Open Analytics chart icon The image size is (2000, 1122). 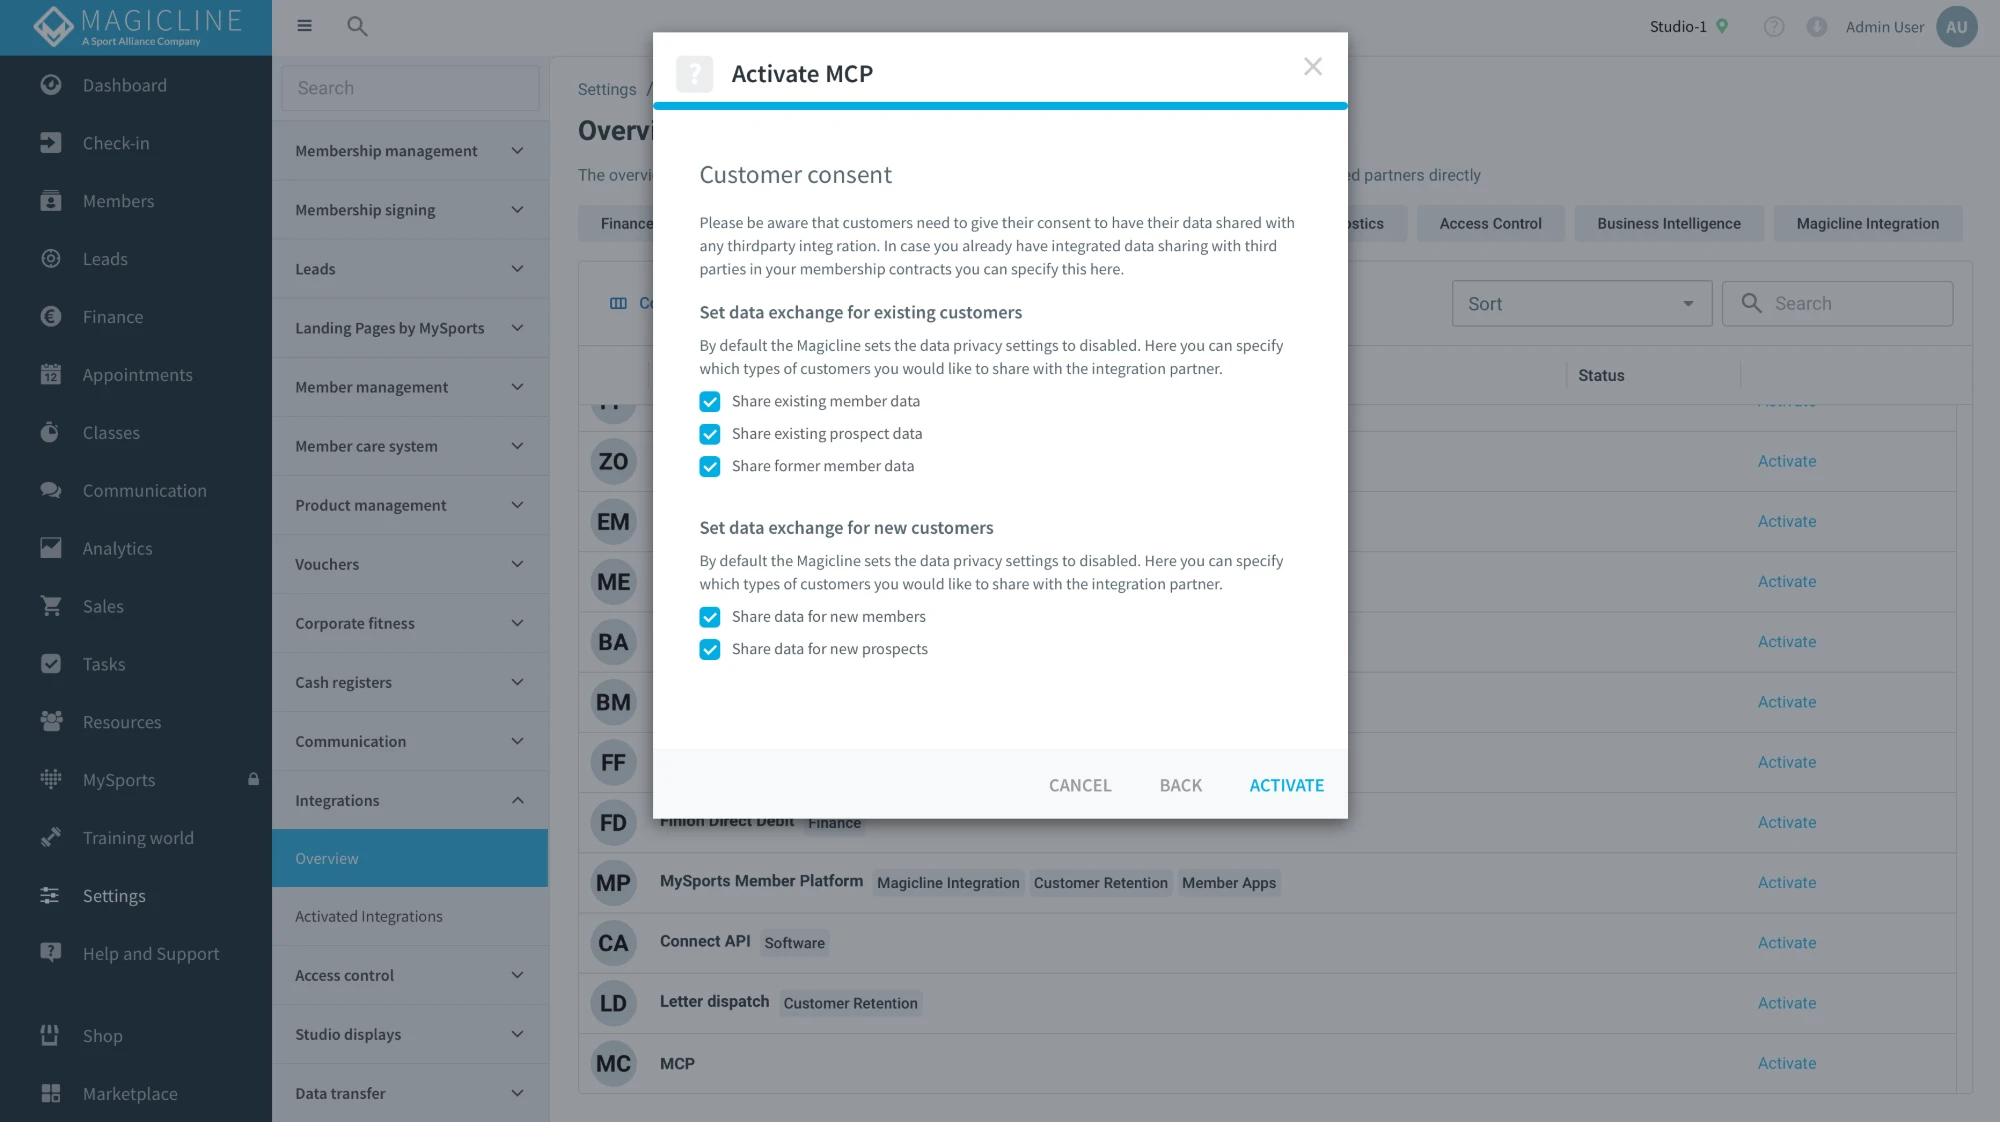tap(51, 548)
